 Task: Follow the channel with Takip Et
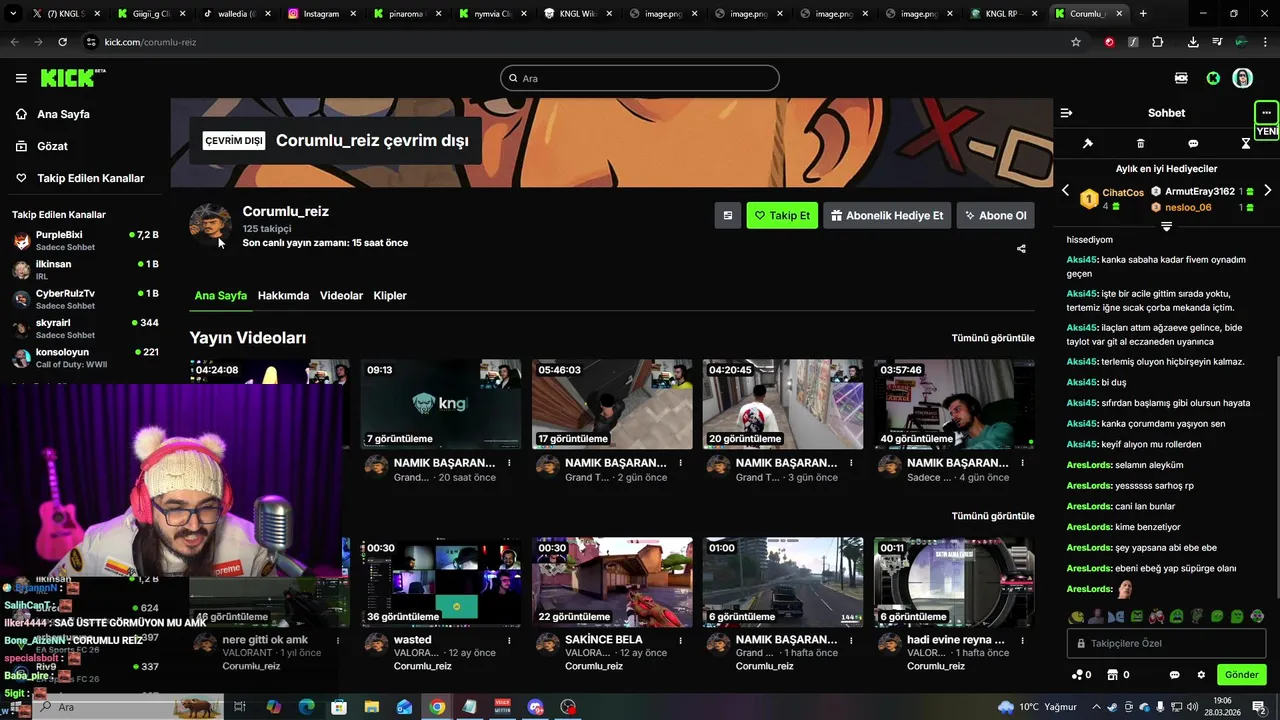[x=782, y=215]
